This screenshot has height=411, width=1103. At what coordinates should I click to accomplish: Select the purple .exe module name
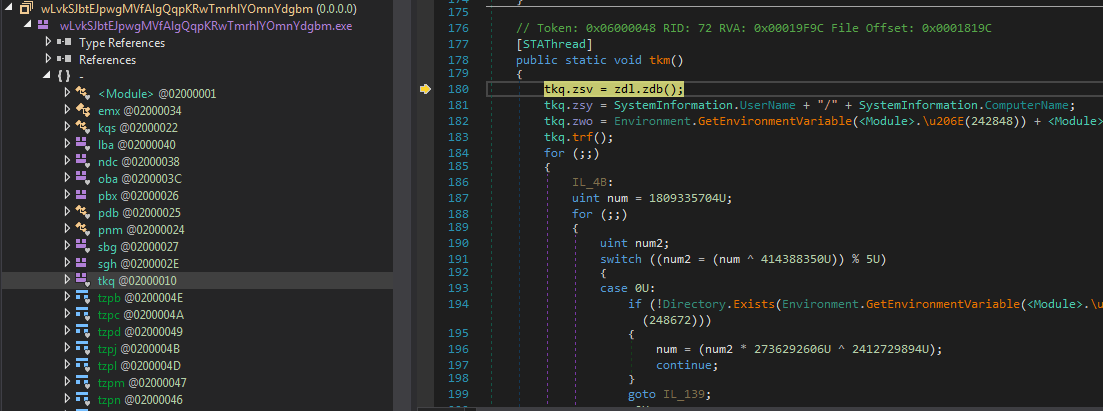pyautogui.click(x=206, y=26)
